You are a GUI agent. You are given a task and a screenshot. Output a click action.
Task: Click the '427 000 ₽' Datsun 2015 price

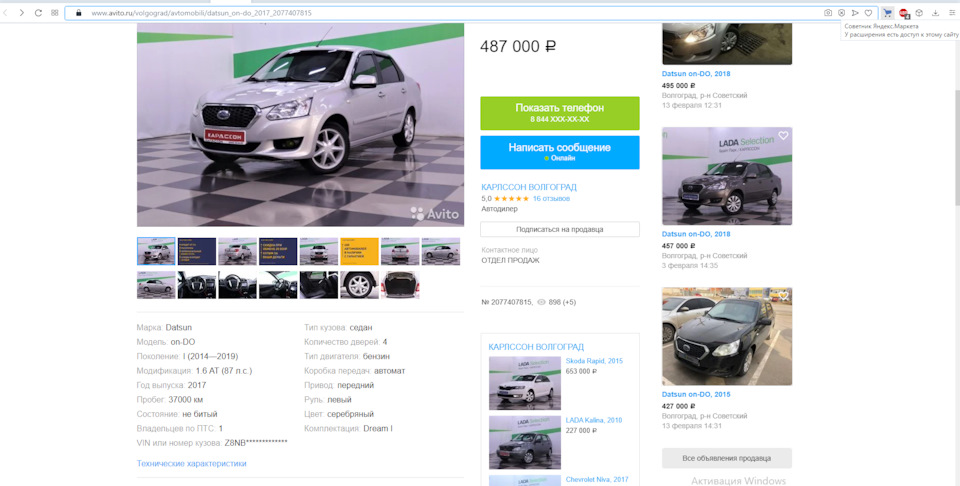(x=679, y=406)
